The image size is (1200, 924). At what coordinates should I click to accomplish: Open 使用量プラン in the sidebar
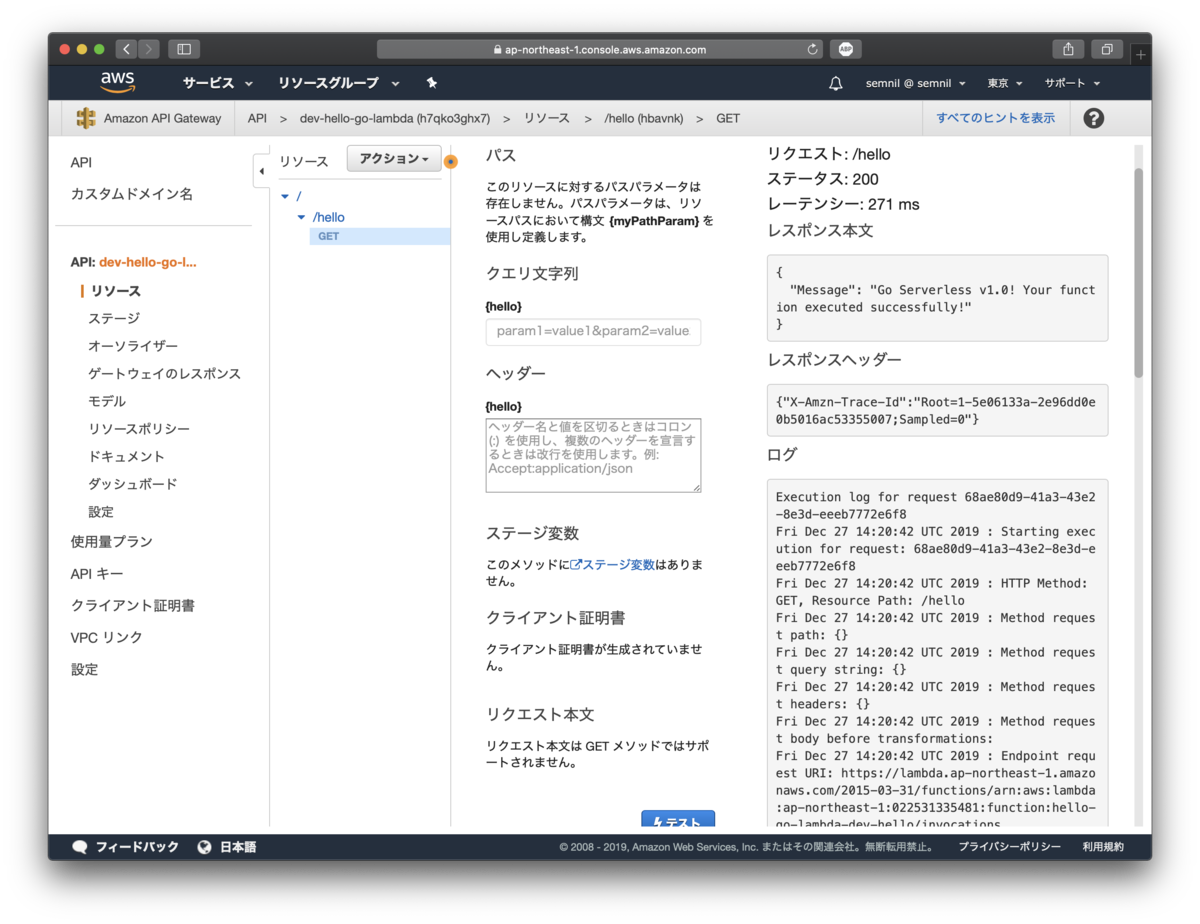pos(111,541)
